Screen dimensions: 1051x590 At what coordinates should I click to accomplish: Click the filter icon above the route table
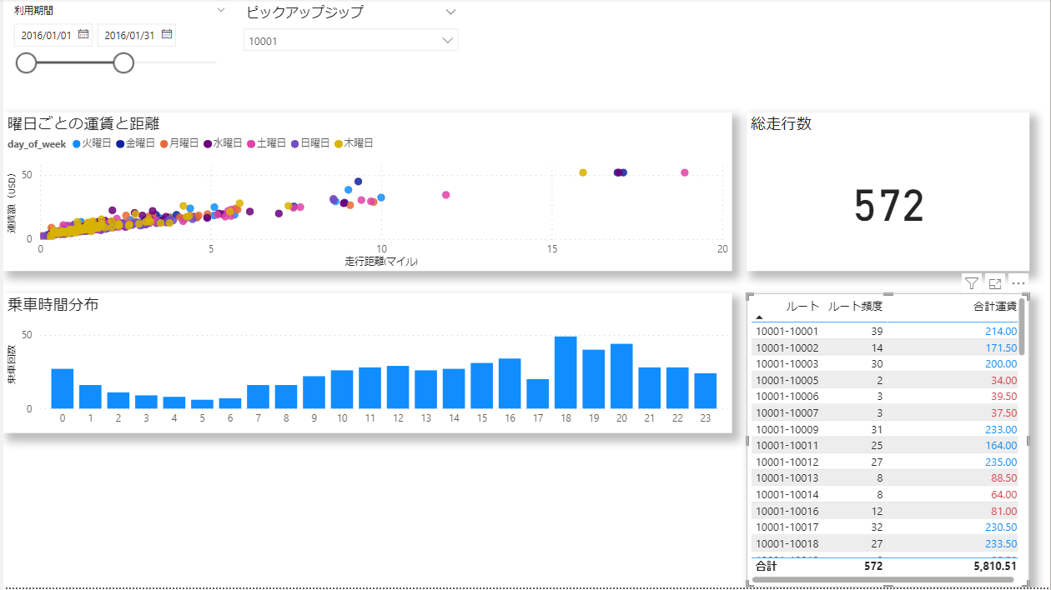coord(971,284)
